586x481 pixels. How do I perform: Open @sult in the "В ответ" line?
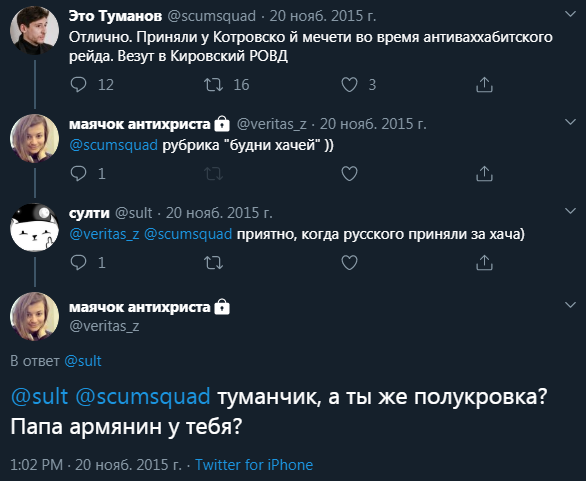(83, 361)
